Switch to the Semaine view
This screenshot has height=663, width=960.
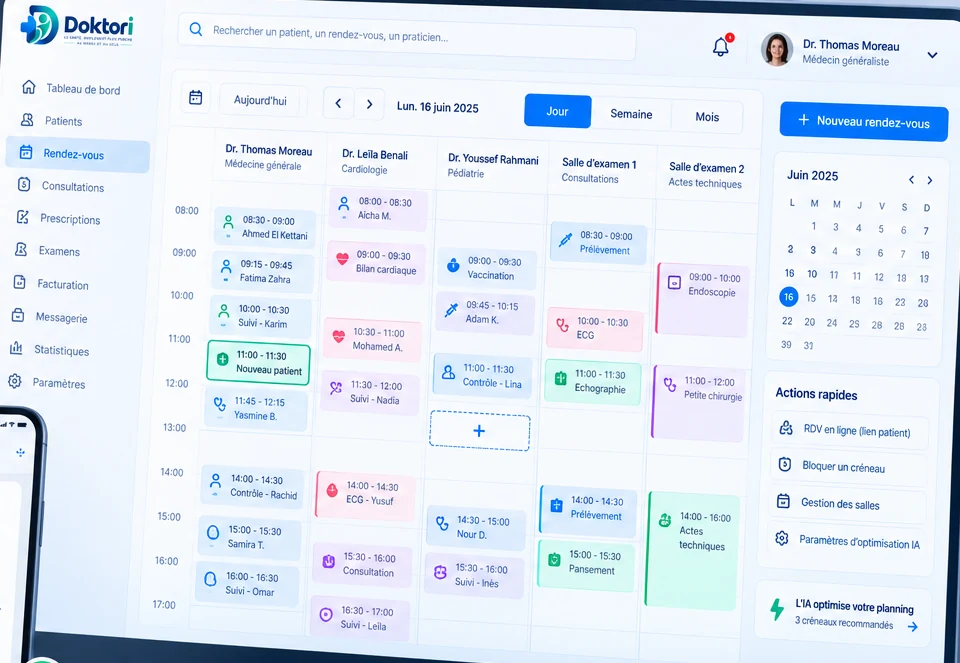pos(631,114)
